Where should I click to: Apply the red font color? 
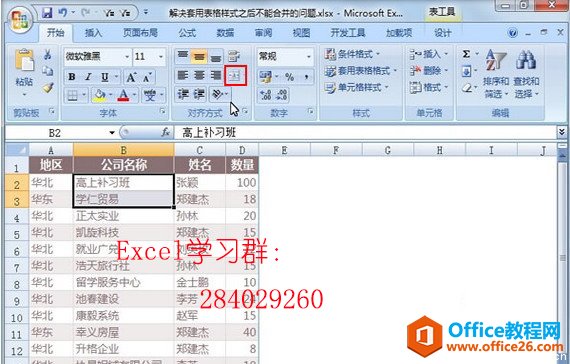click(x=124, y=96)
